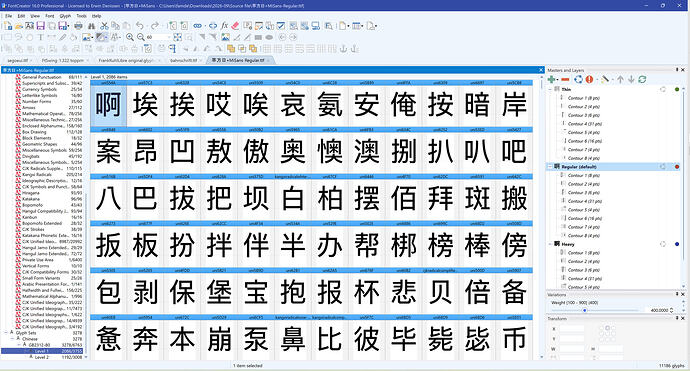
Task: Collapse the Heavy master node
Action: point(550,244)
